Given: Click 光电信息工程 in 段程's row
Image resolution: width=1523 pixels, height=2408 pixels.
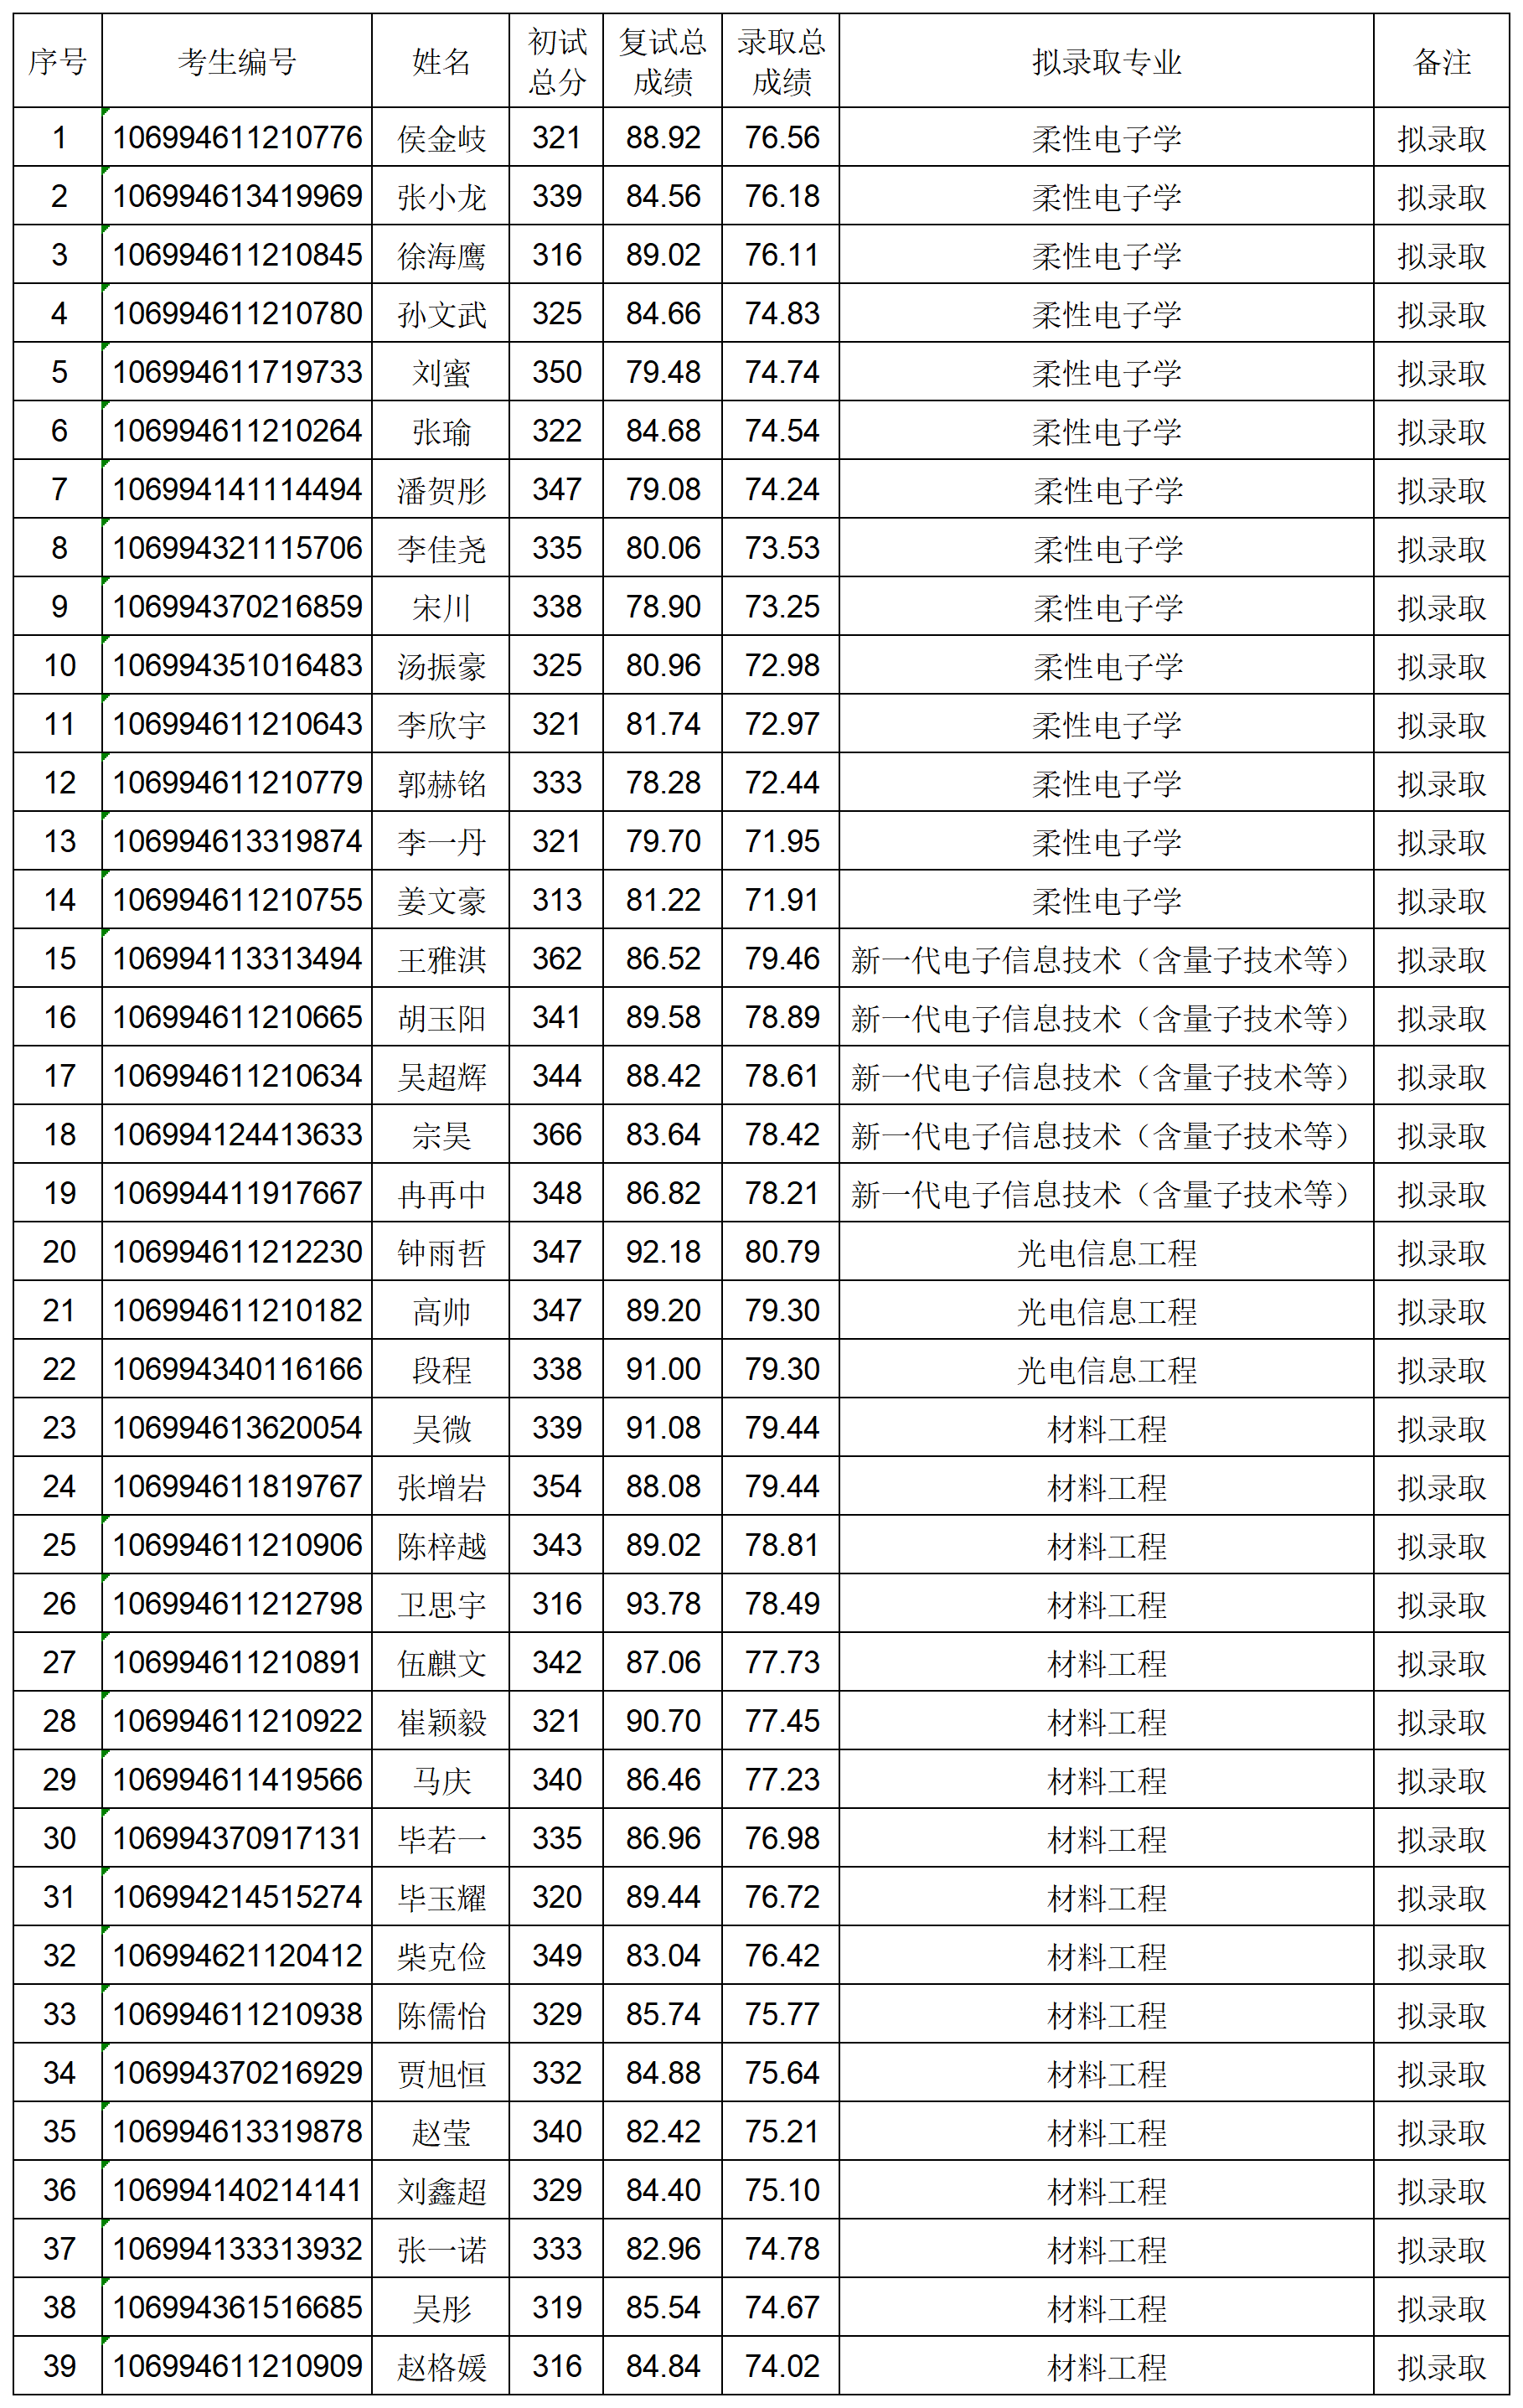Looking at the screenshot, I should 1106,1370.
